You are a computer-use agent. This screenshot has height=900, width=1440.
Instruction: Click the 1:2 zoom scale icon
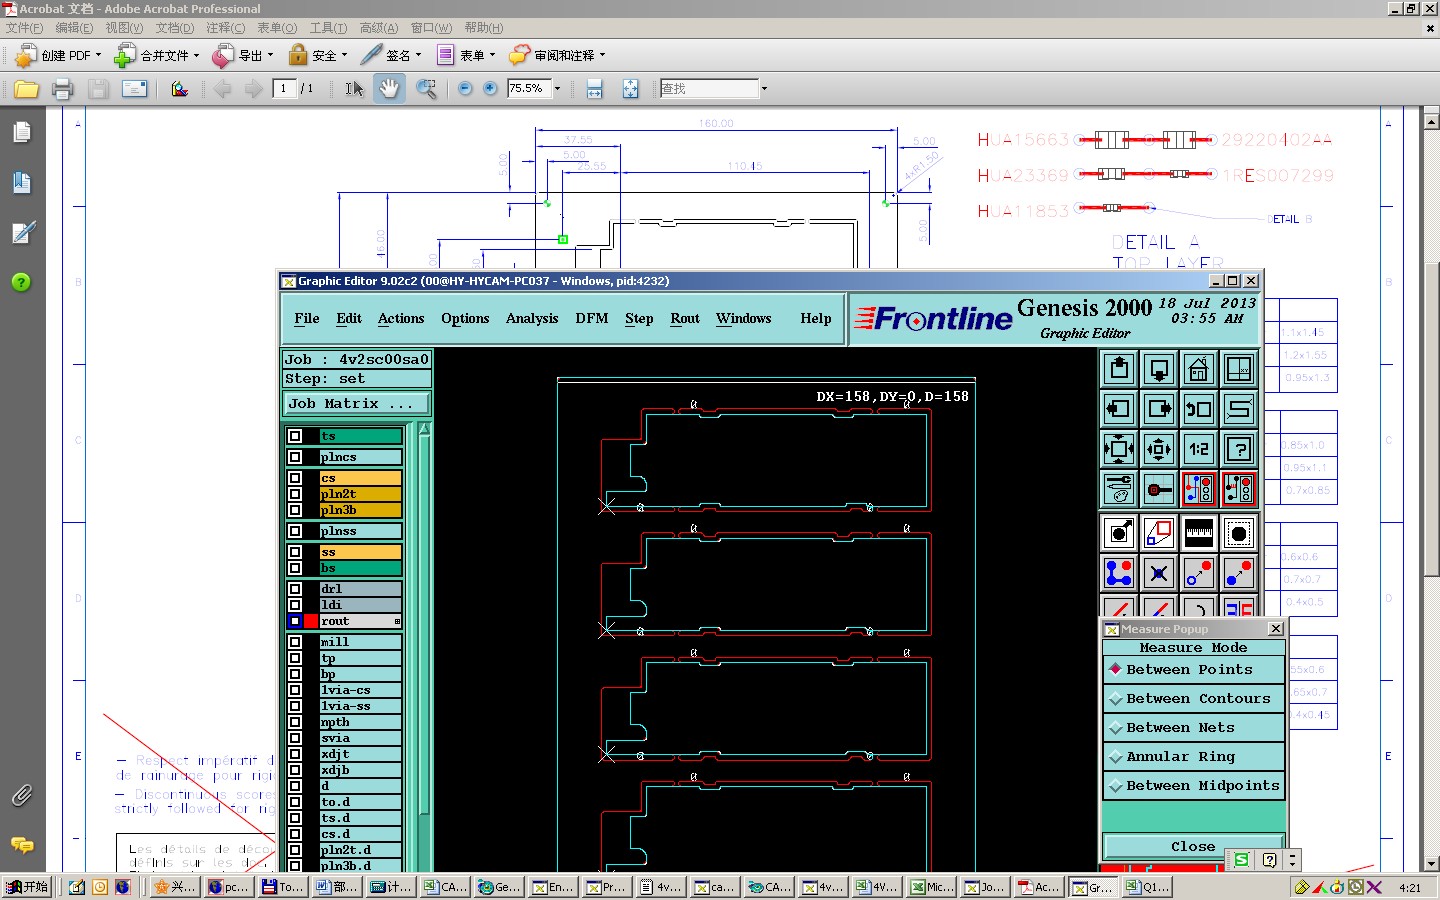[x=1198, y=449]
